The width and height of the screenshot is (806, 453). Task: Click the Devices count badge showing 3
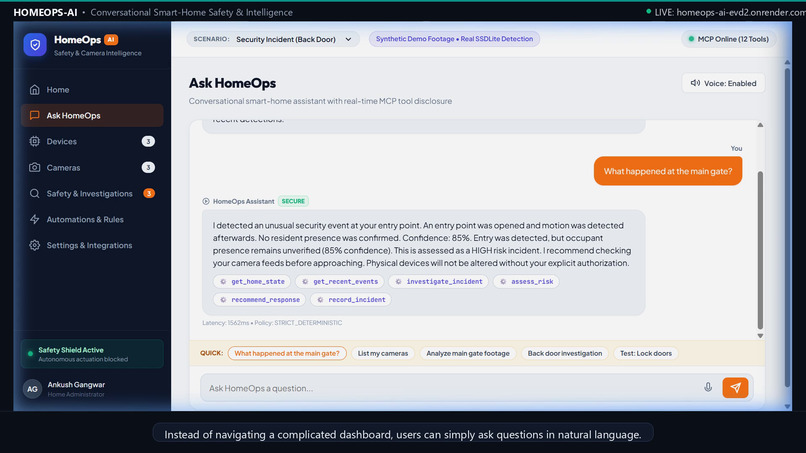(x=148, y=141)
